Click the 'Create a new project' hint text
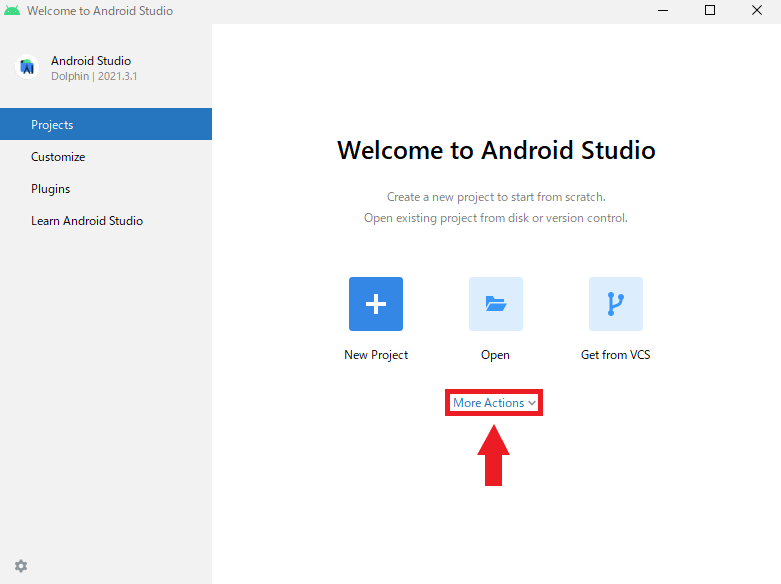This screenshot has height=584, width=781. click(x=496, y=197)
